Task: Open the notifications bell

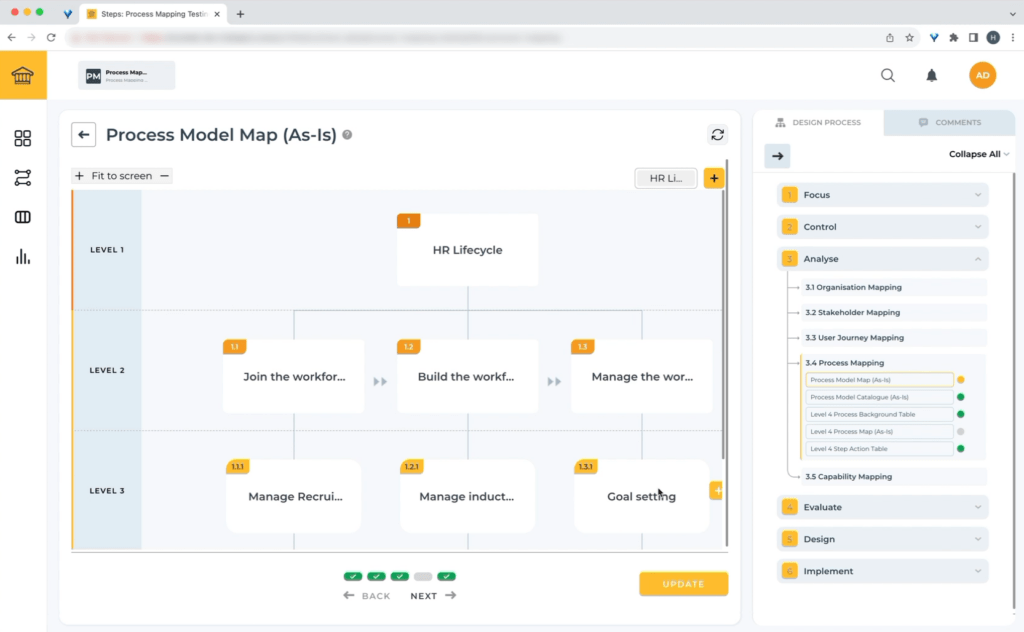Action: pyautogui.click(x=931, y=75)
